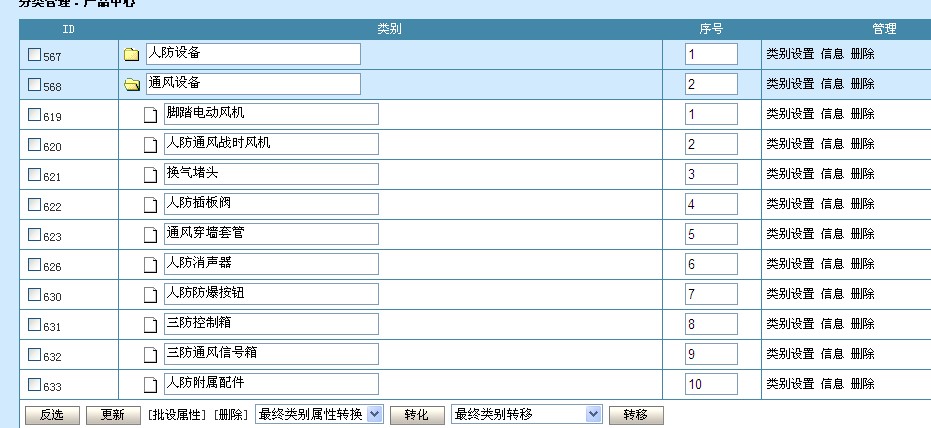Click the page icon next to 换气堵头
The width and height of the screenshot is (931, 428).
(151, 175)
